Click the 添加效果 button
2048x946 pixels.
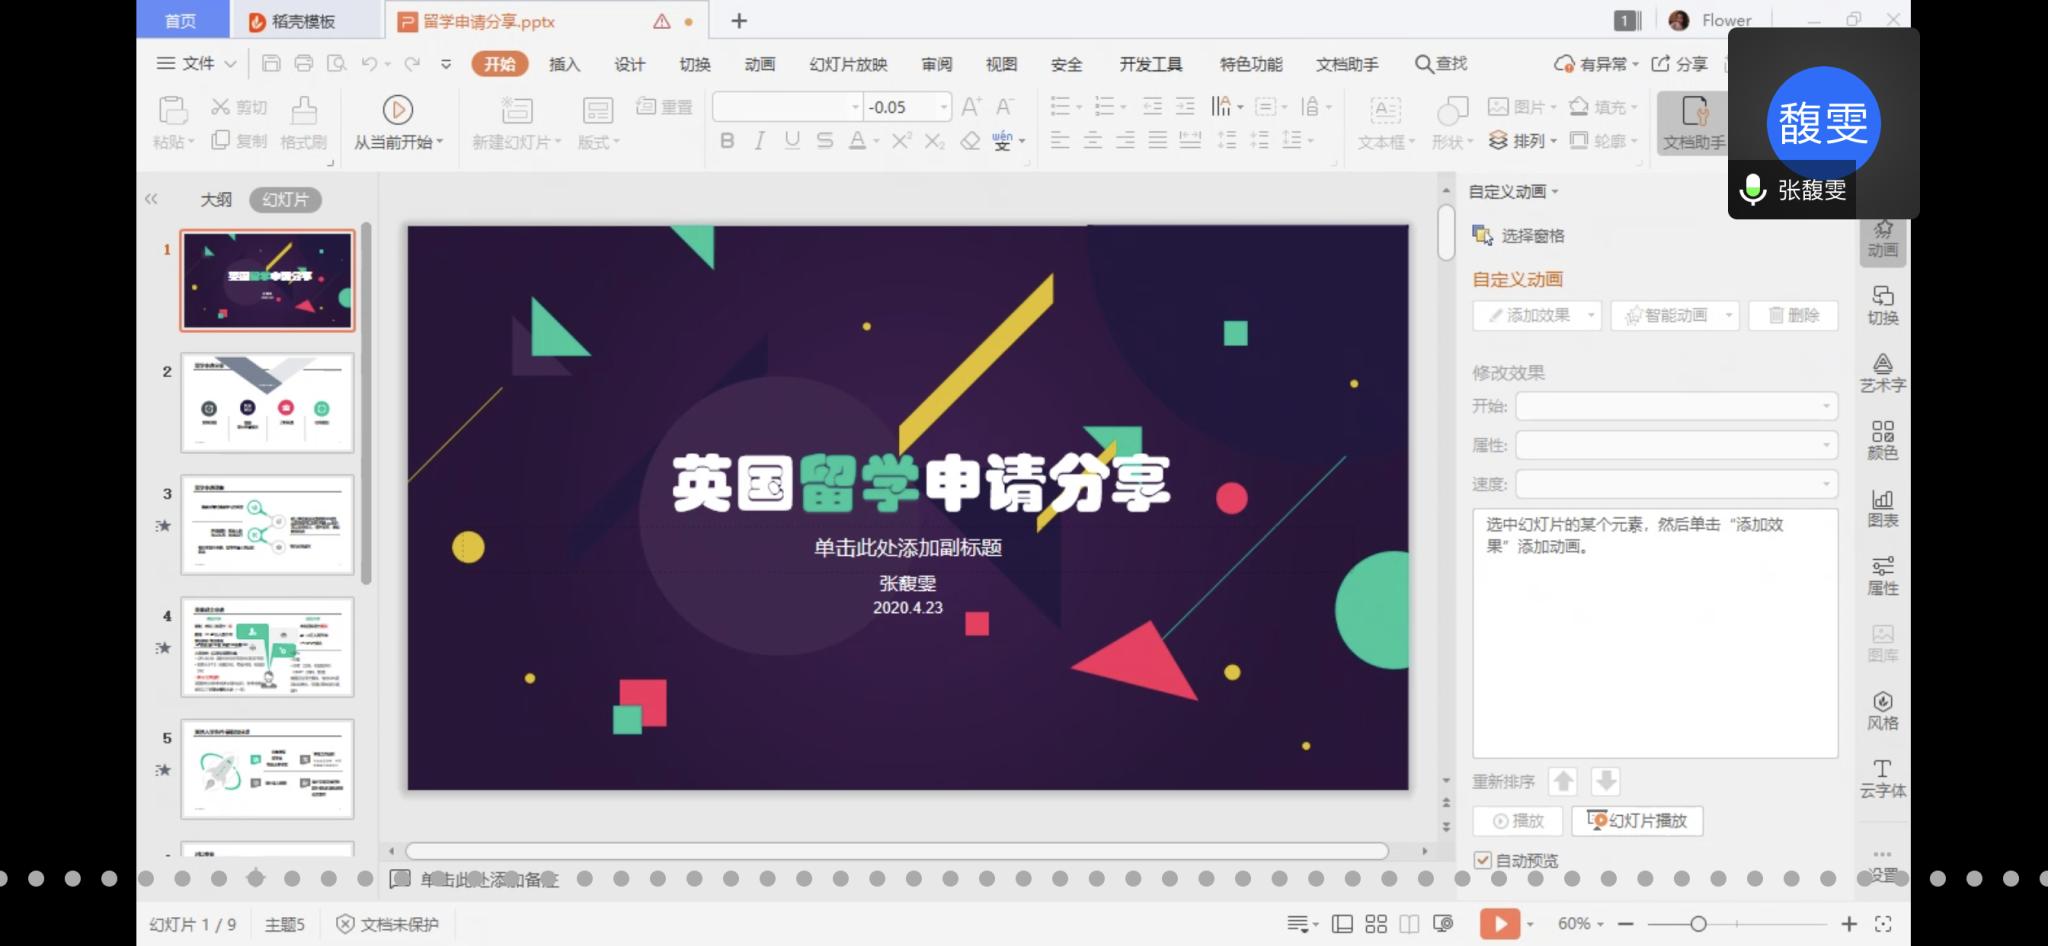[x=1537, y=316]
